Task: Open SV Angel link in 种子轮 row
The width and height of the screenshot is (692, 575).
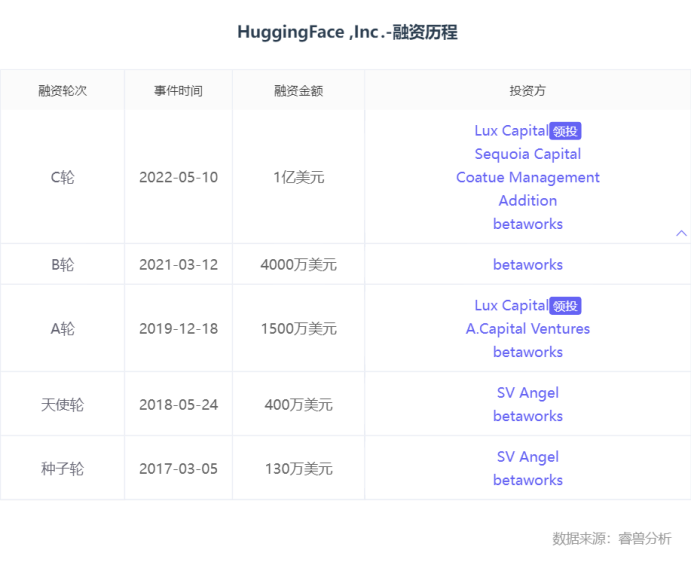Action: tap(528, 457)
